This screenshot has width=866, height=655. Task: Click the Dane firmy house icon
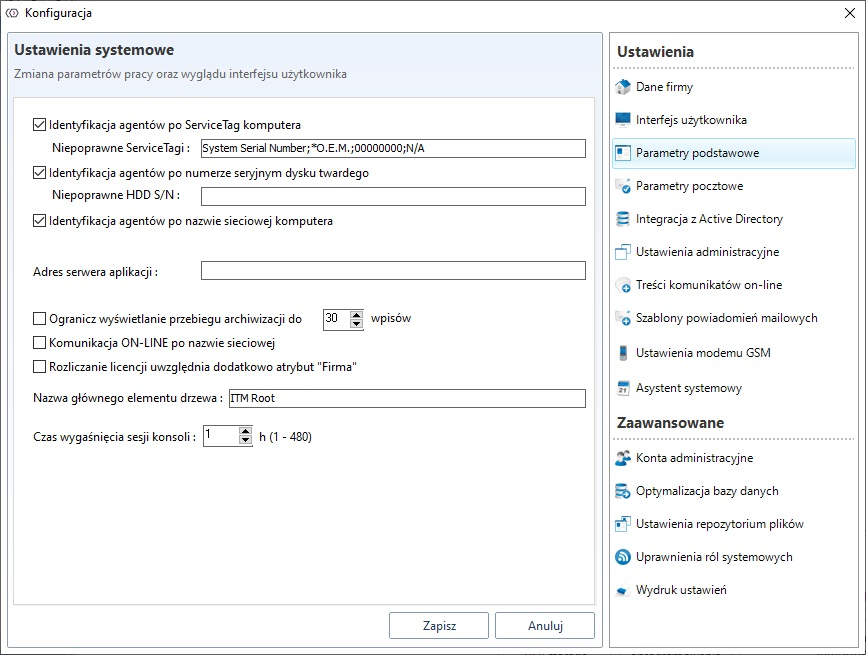tap(623, 87)
